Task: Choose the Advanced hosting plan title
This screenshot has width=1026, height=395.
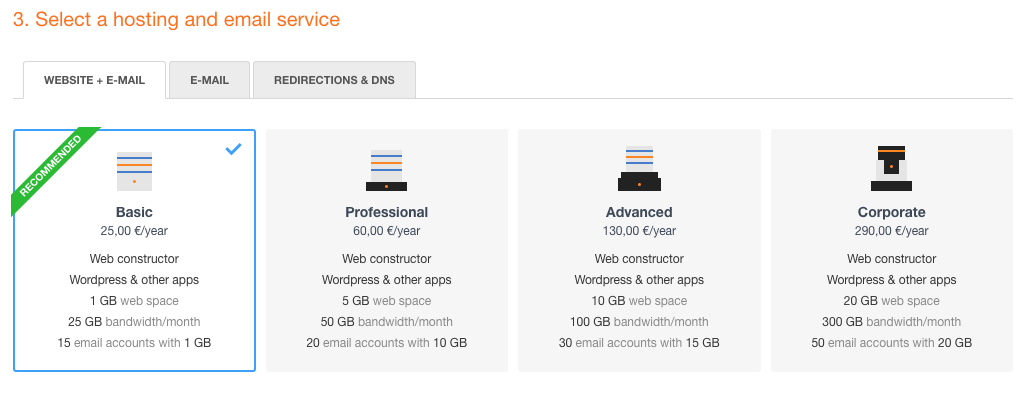Action: [639, 212]
